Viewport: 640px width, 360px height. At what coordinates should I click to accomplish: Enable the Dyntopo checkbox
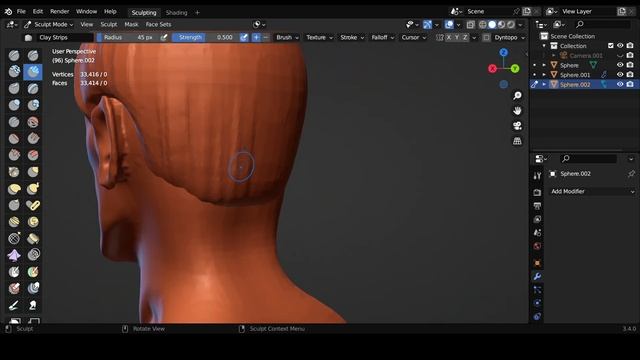(486, 37)
